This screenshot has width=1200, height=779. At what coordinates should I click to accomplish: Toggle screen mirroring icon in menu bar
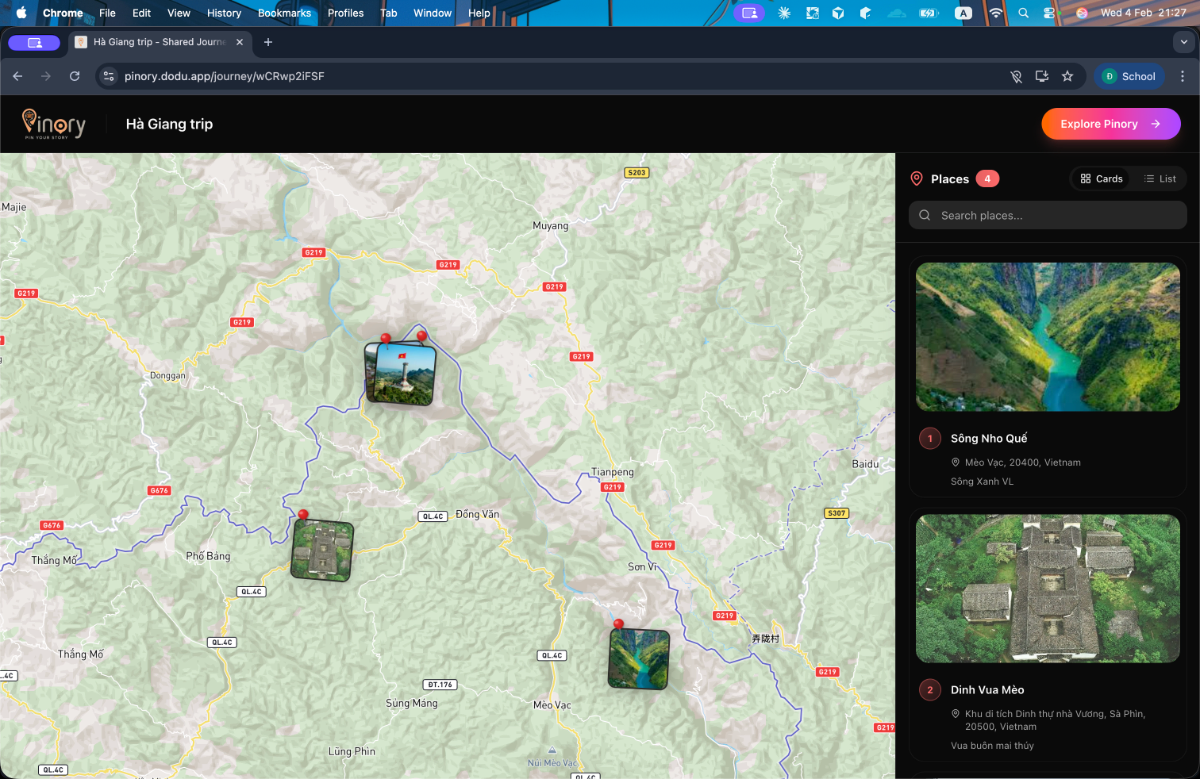click(x=749, y=13)
